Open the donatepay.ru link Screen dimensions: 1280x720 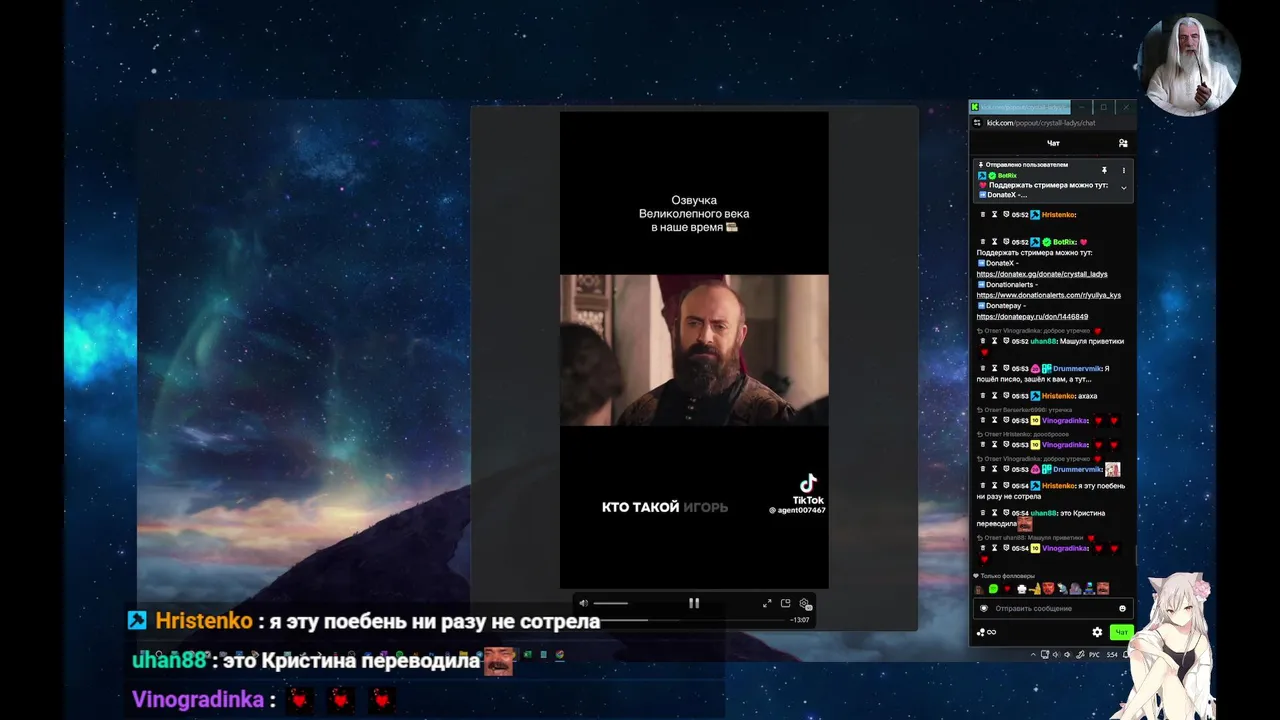(1032, 316)
